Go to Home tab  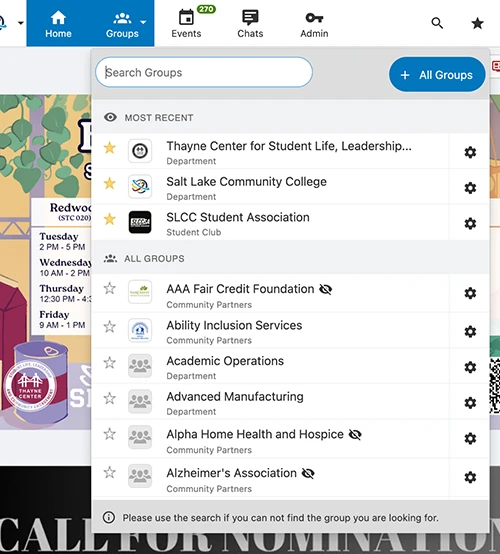click(x=58, y=23)
